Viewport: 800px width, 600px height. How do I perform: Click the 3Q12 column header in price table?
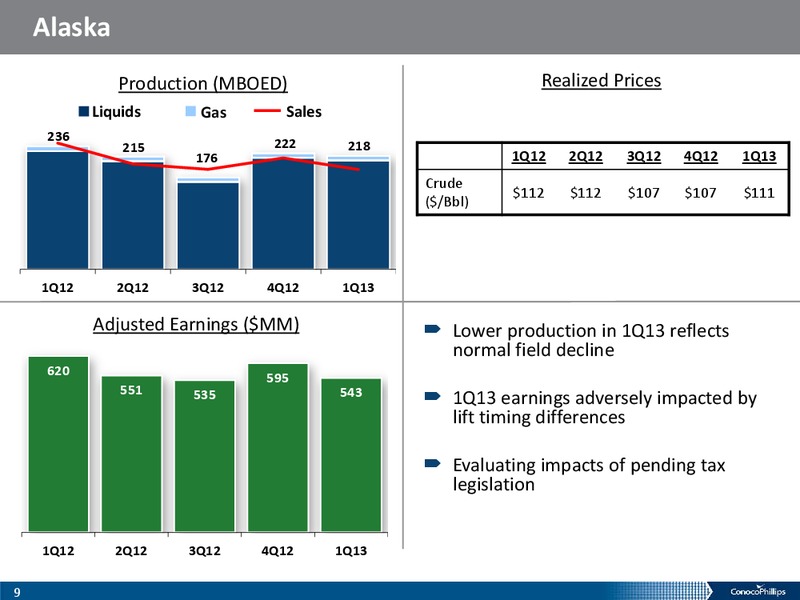pos(644,156)
